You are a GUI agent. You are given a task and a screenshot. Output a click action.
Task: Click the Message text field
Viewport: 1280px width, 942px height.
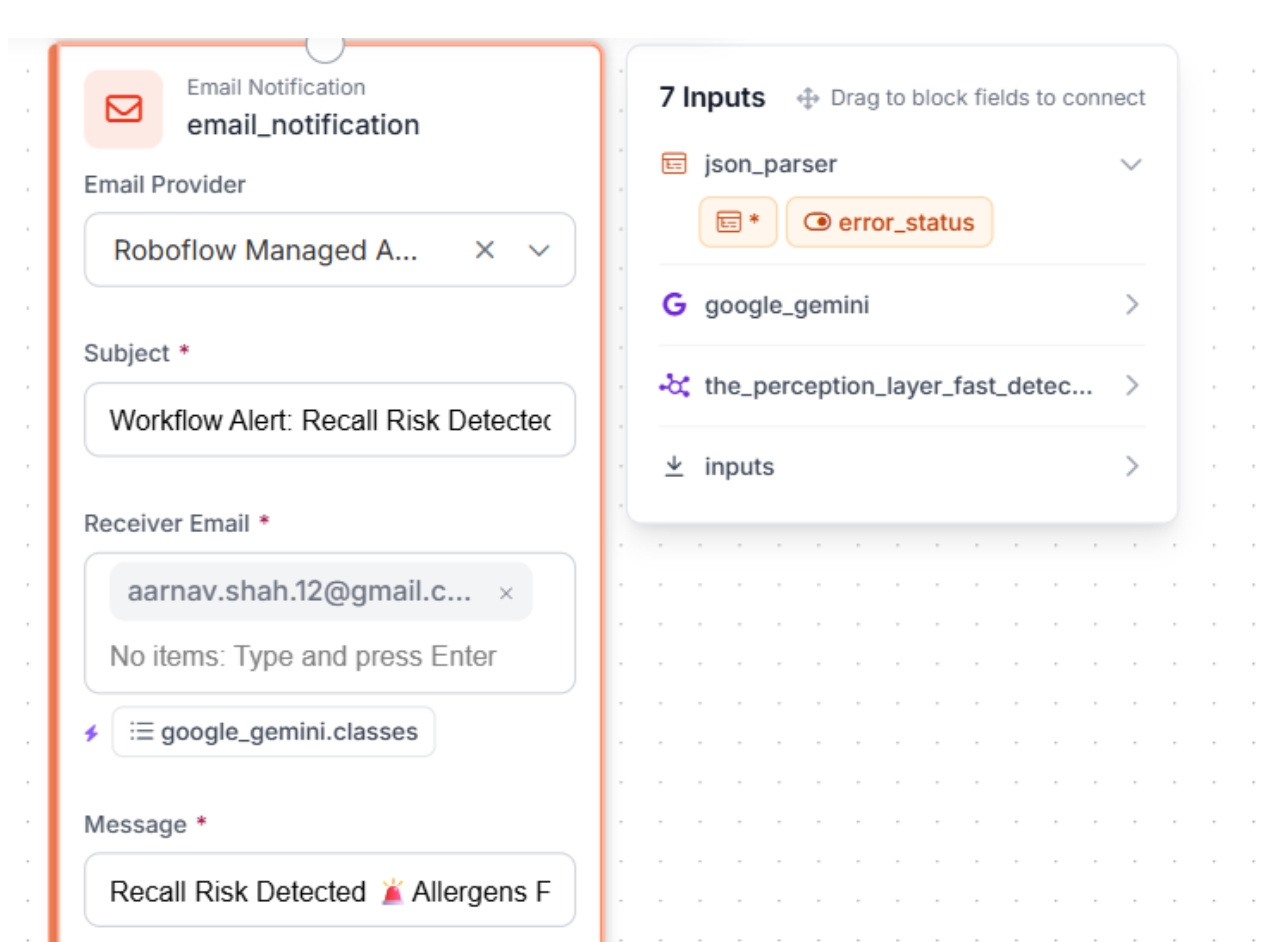[x=329, y=891]
